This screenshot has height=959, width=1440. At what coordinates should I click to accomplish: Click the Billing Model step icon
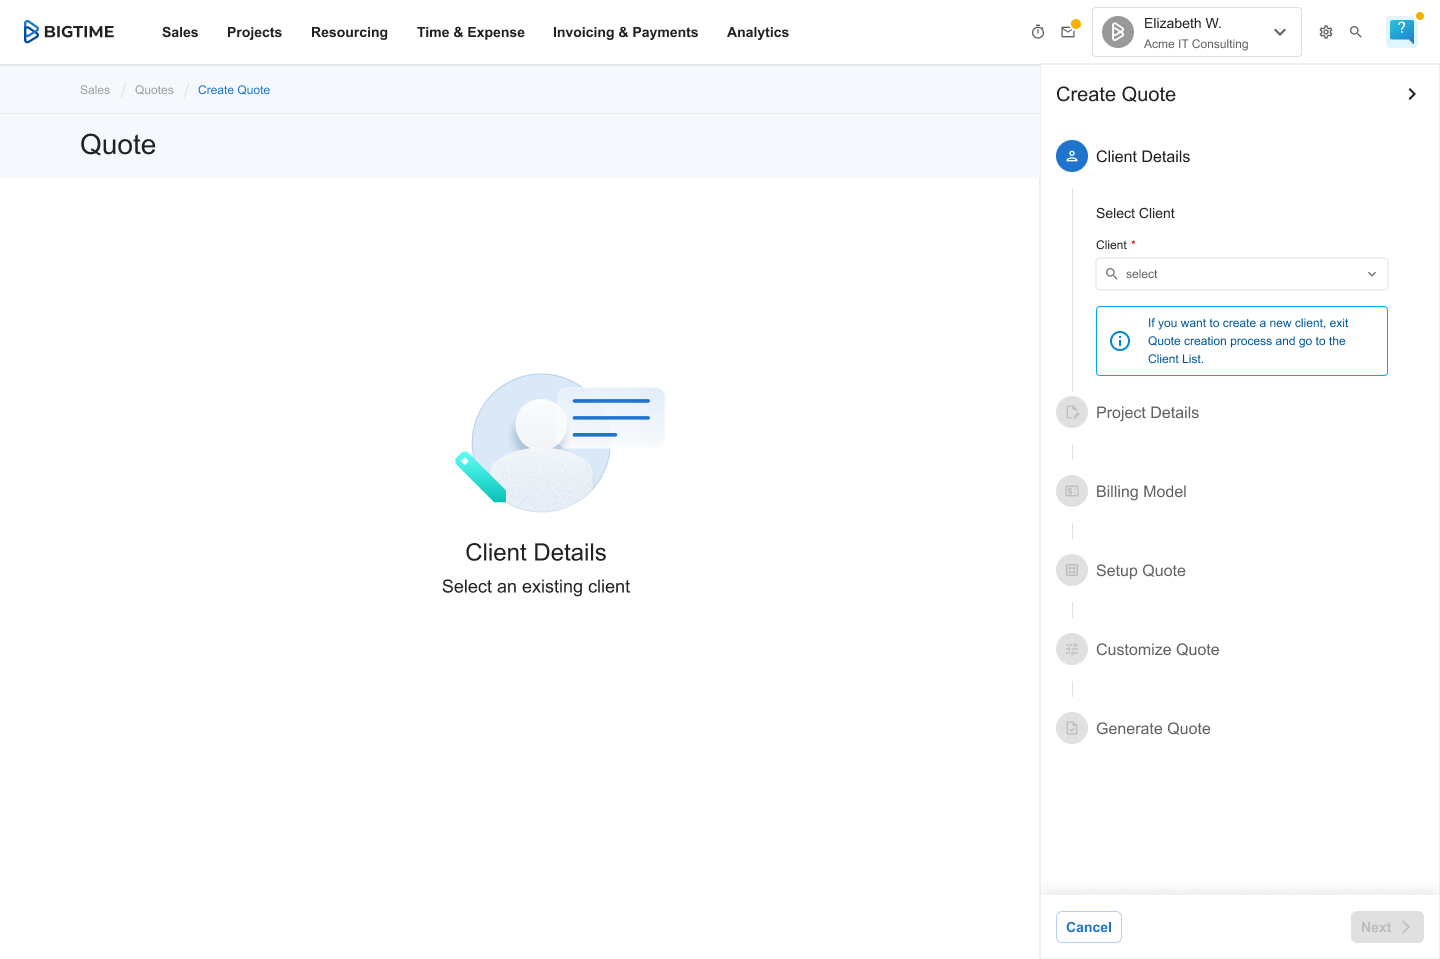(x=1072, y=491)
